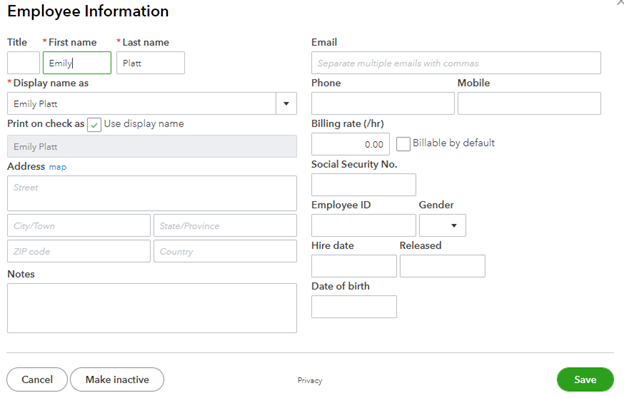Viewport: 624px width, 398px height.
Task: Click the Last name field containing Platt
Action: coord(150,63)
